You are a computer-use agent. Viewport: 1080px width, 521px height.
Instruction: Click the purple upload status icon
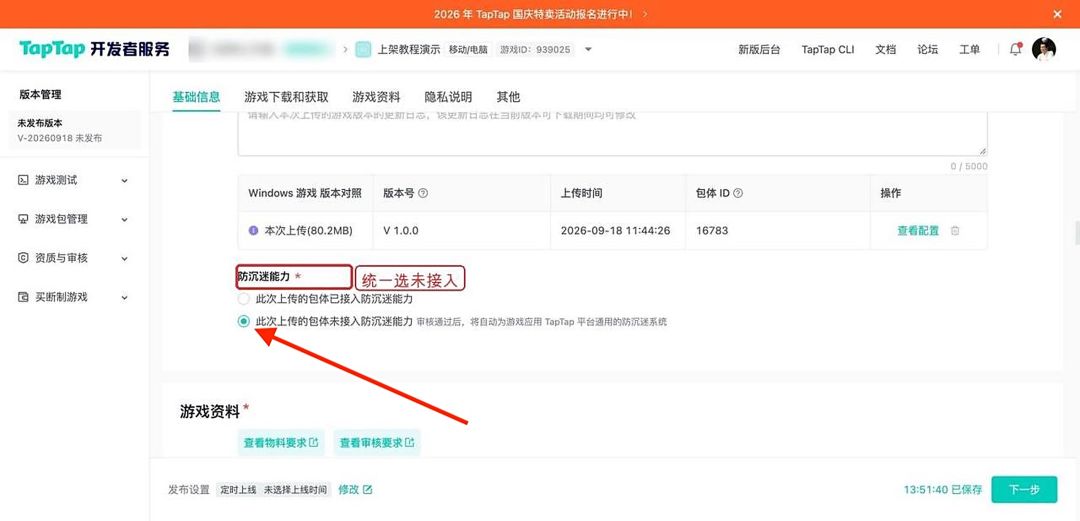(x=253, y=231)
